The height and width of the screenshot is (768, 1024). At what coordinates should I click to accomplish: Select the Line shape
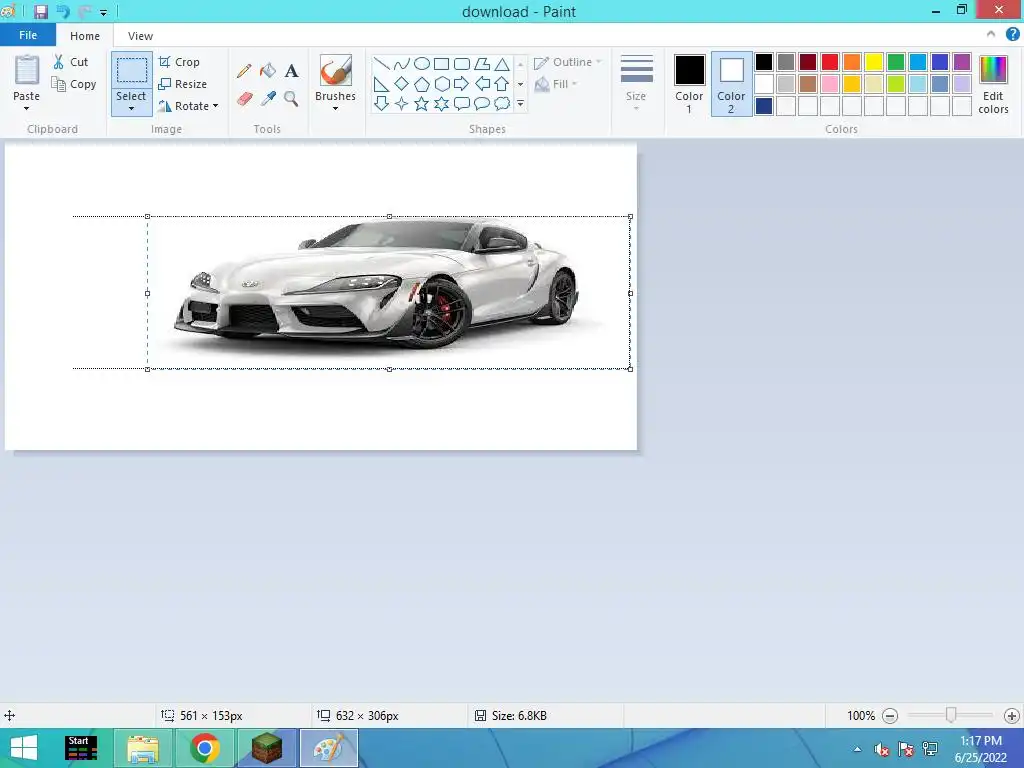(381, 64)
